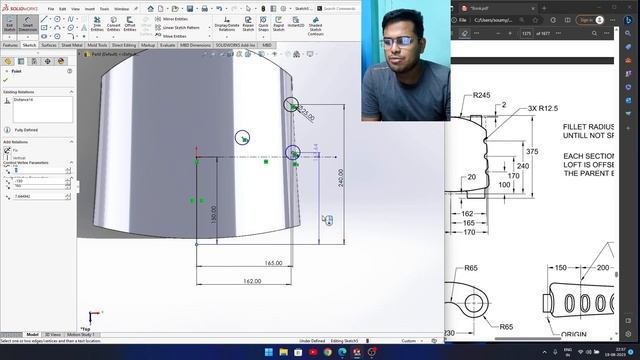Open the Tools menu
This screenshot has width=640, height=360.
pyautogui.click(x=104, y=9)
